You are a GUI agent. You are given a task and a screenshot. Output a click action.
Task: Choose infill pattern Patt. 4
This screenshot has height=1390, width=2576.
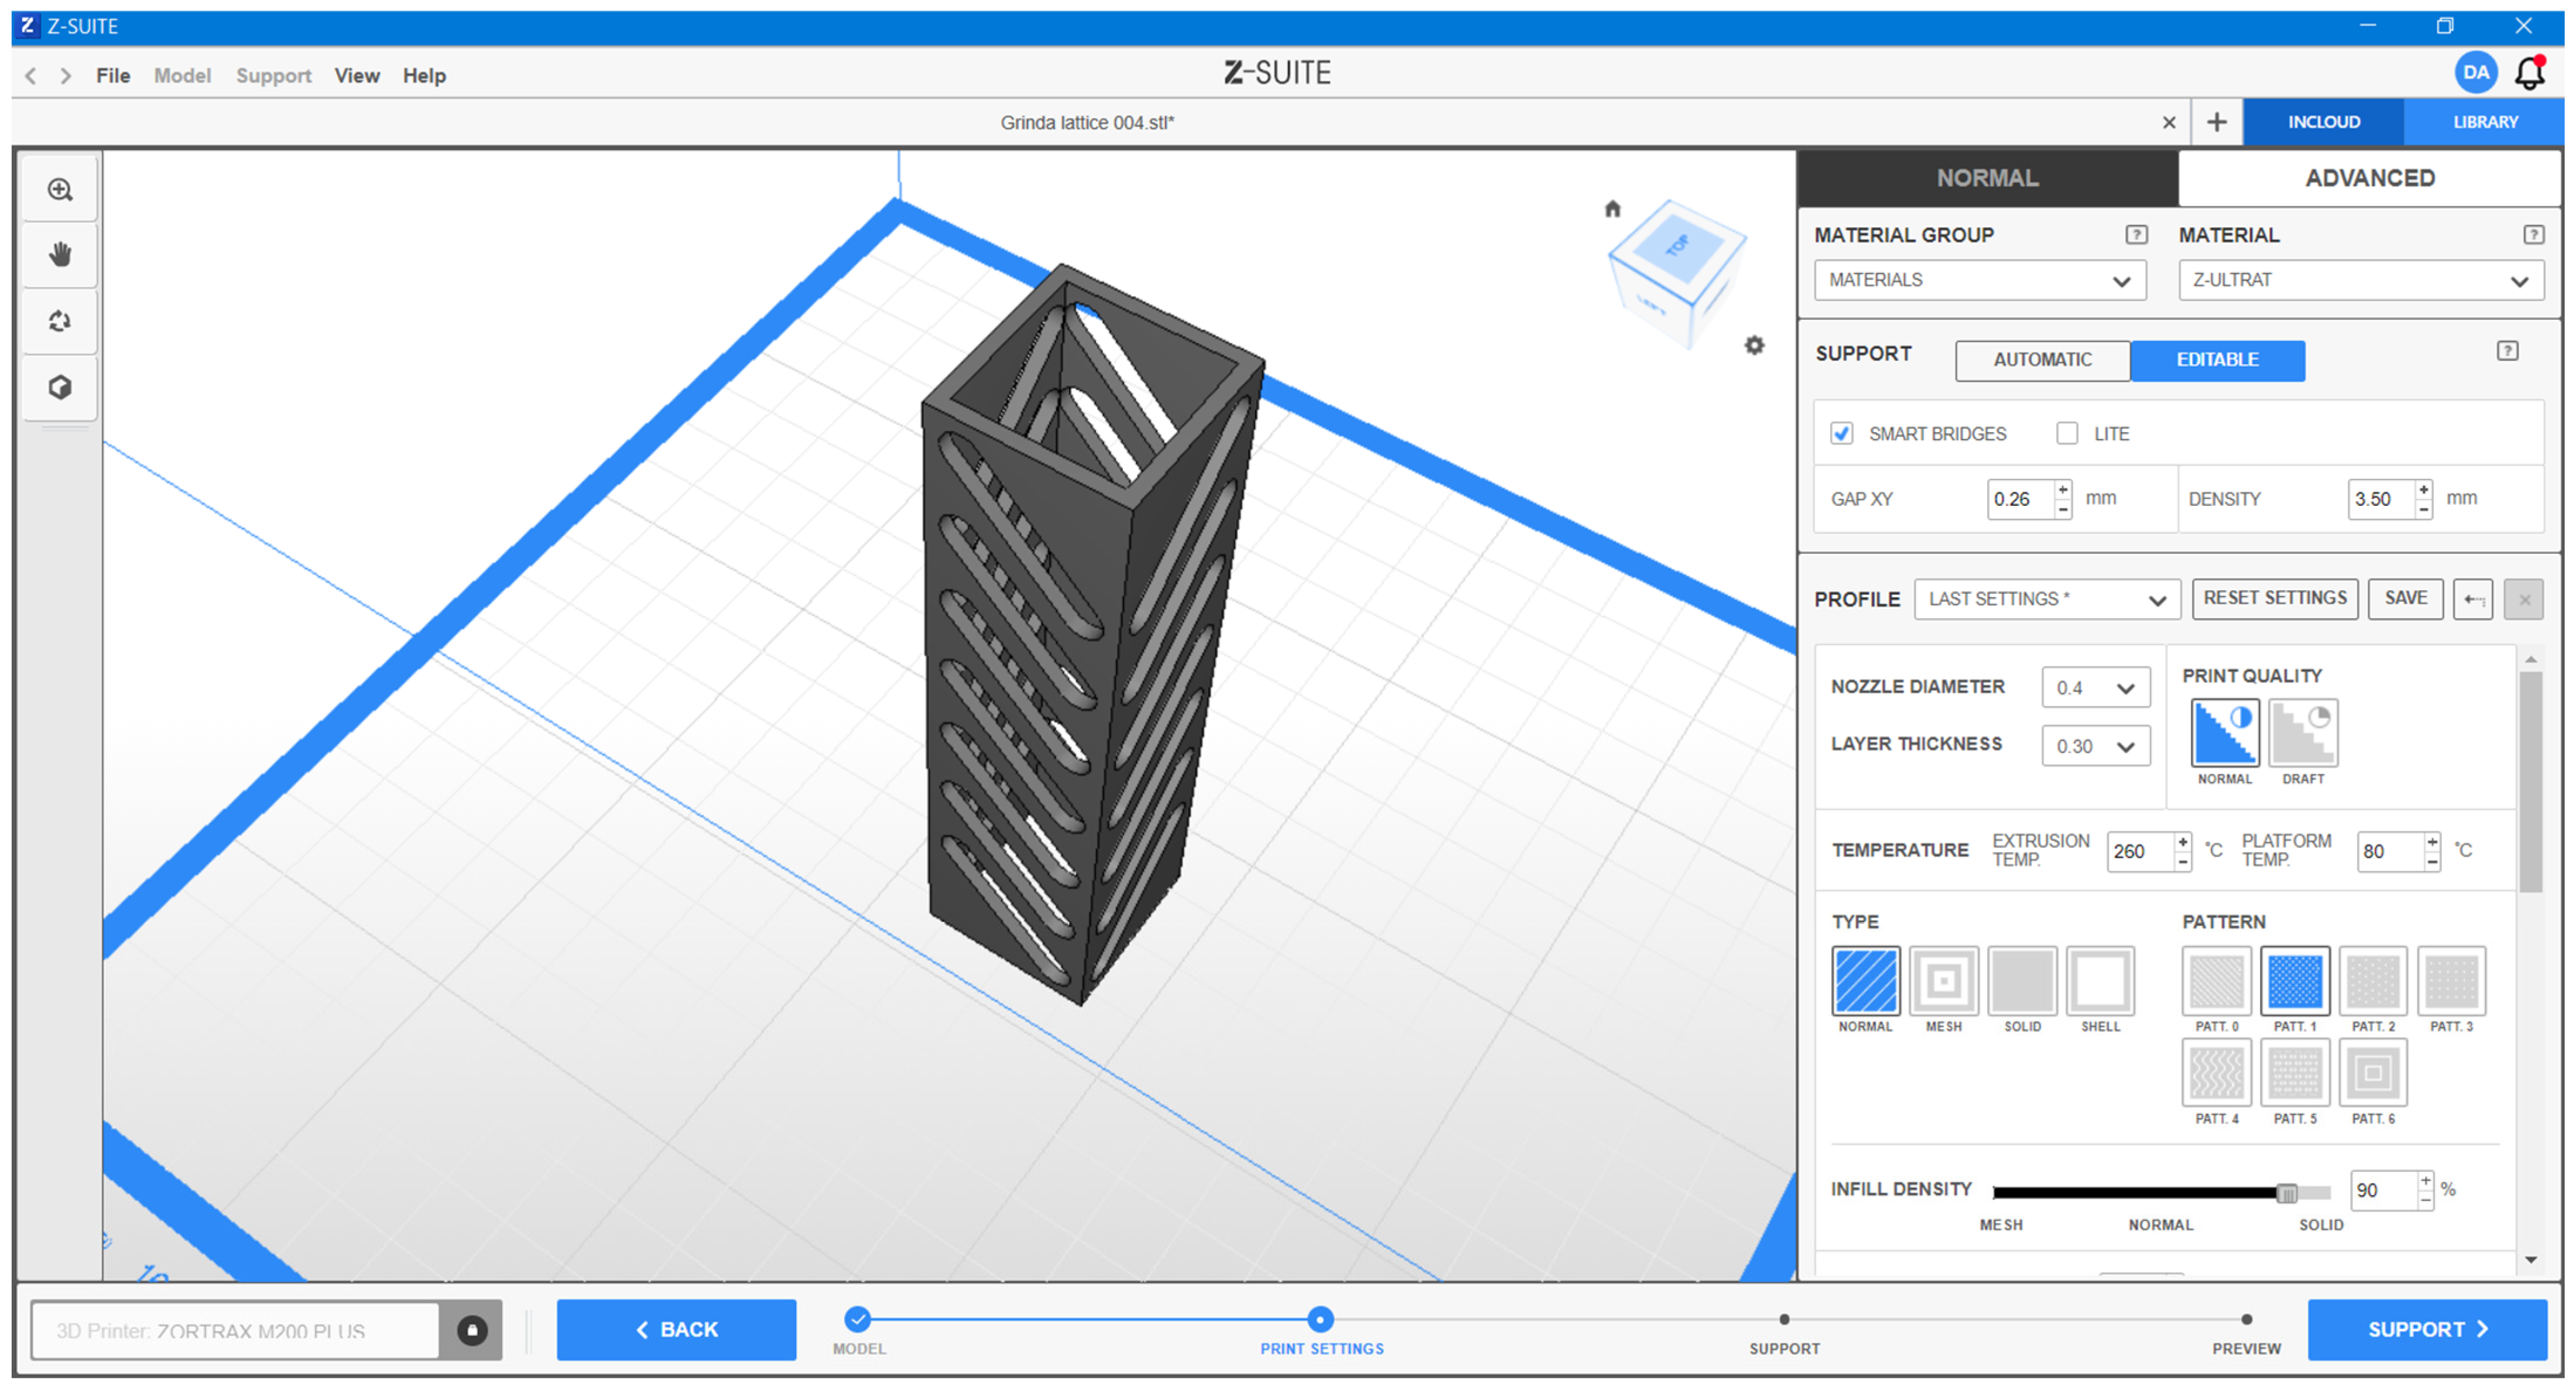[2216, 1073]
